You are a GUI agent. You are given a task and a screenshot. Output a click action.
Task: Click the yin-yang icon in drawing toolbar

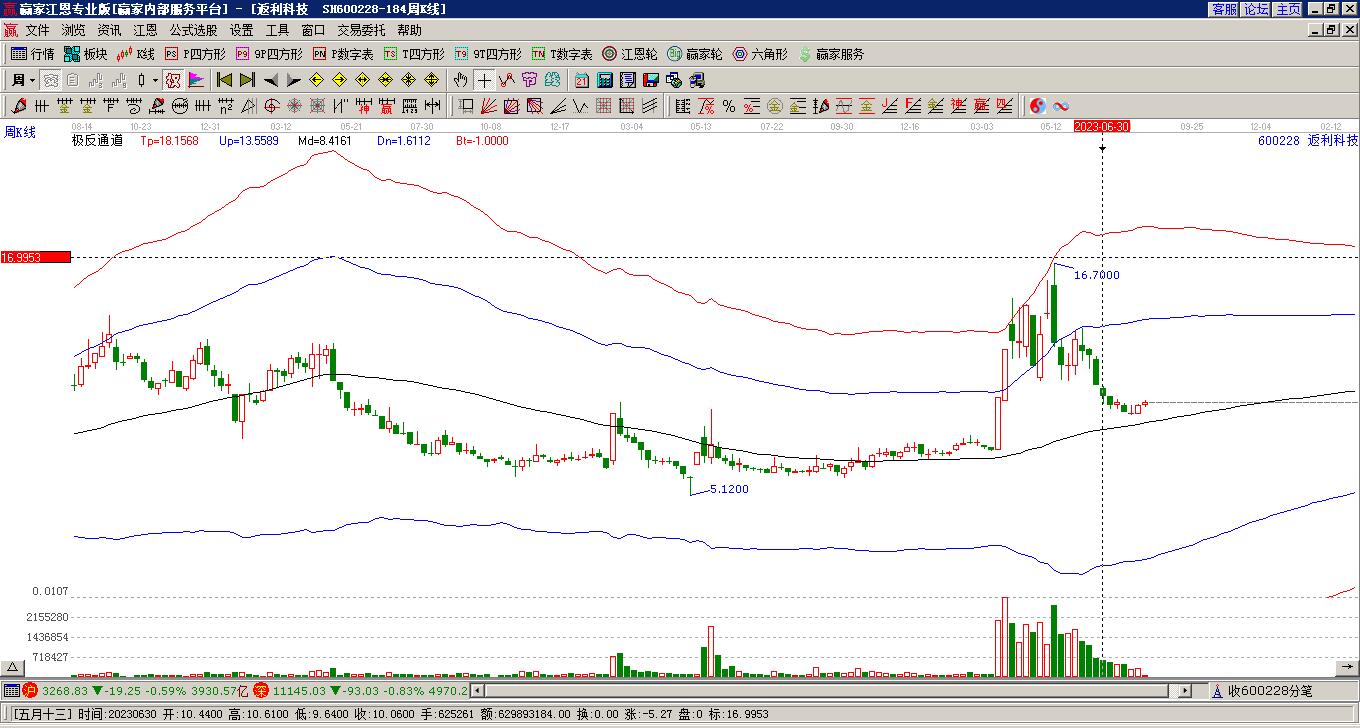click(x=1038, y=106)
